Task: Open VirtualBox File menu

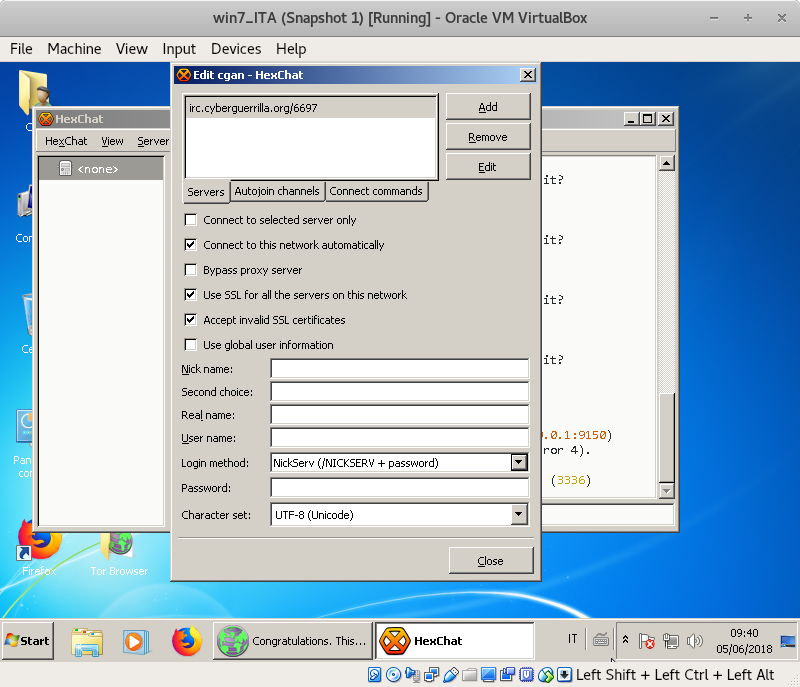Action: (x=21, y=49)
